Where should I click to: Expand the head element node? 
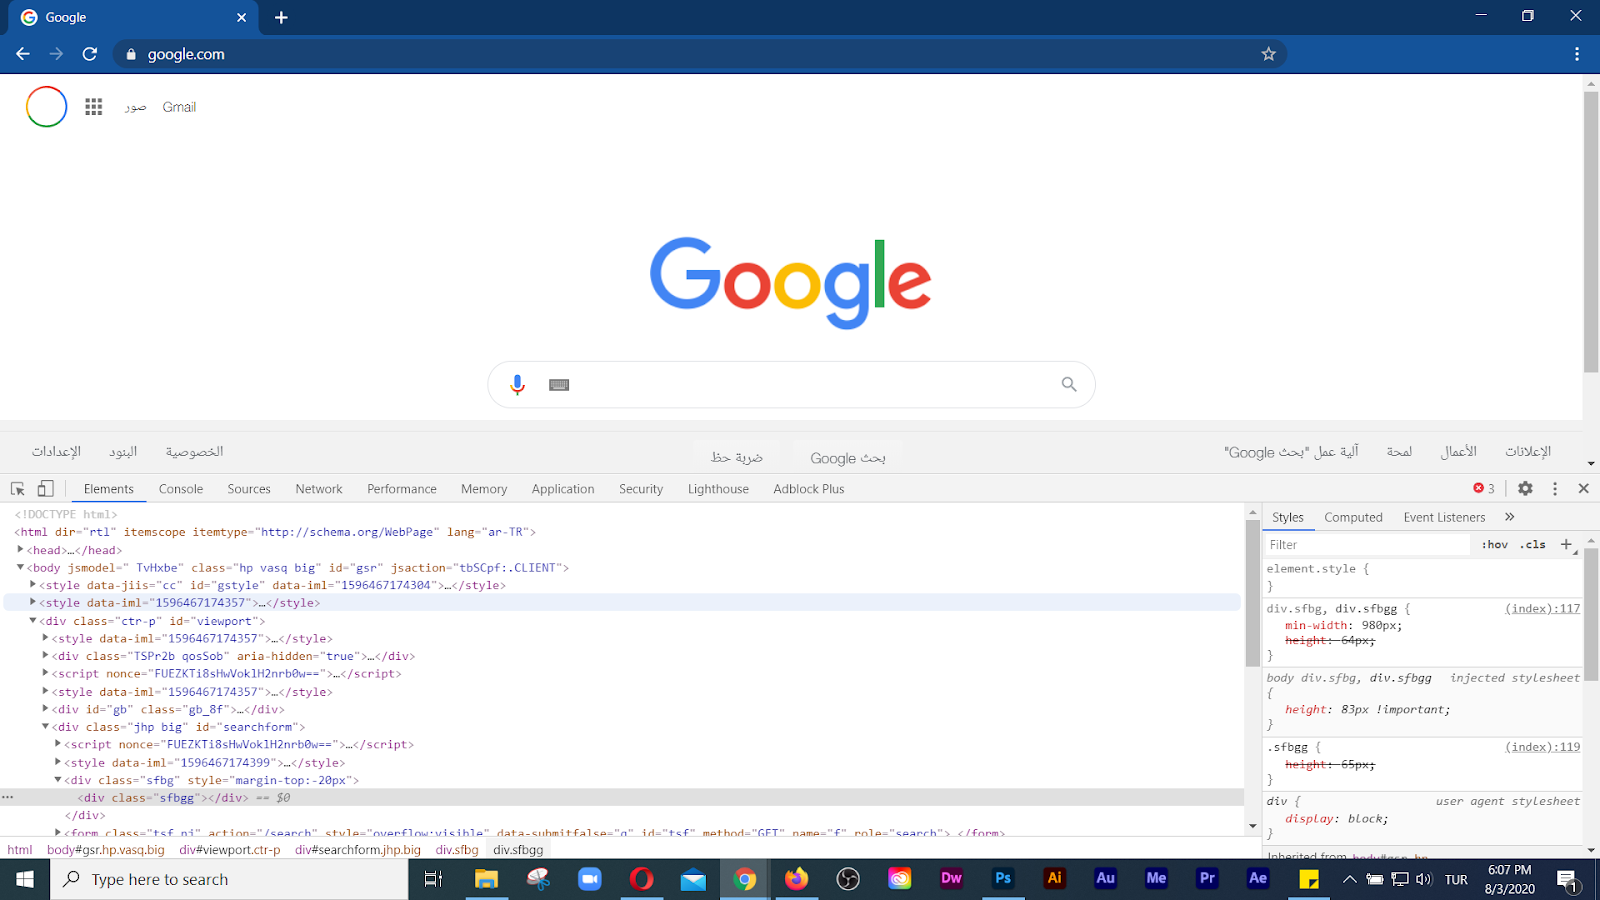[20, 549]
